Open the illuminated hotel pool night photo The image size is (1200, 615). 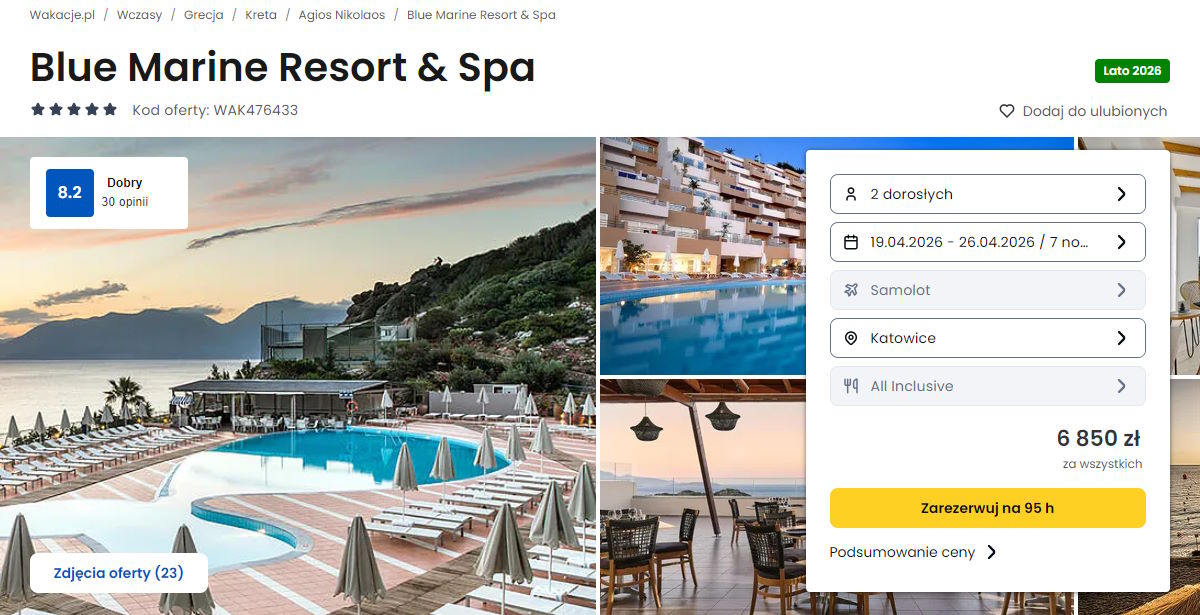pos(703,255)
